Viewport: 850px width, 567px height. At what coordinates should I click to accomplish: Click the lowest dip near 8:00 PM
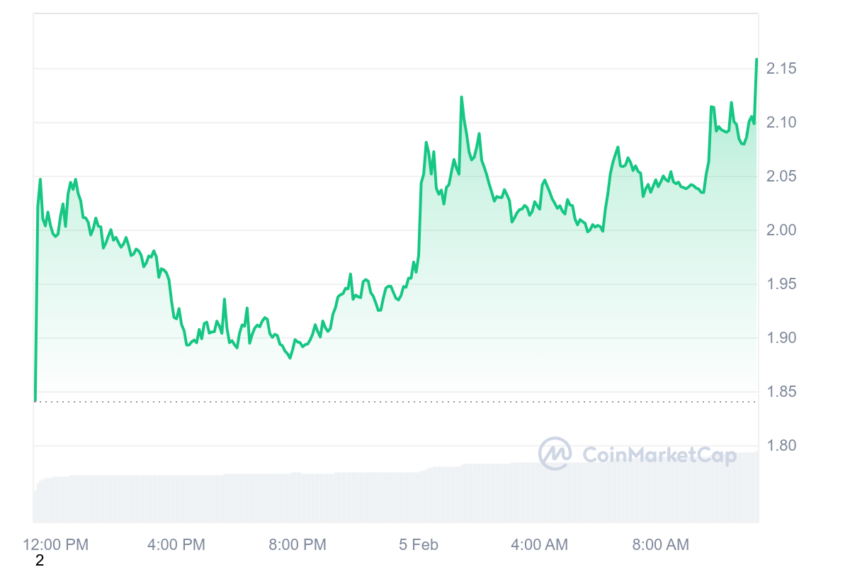pos(290,358)
